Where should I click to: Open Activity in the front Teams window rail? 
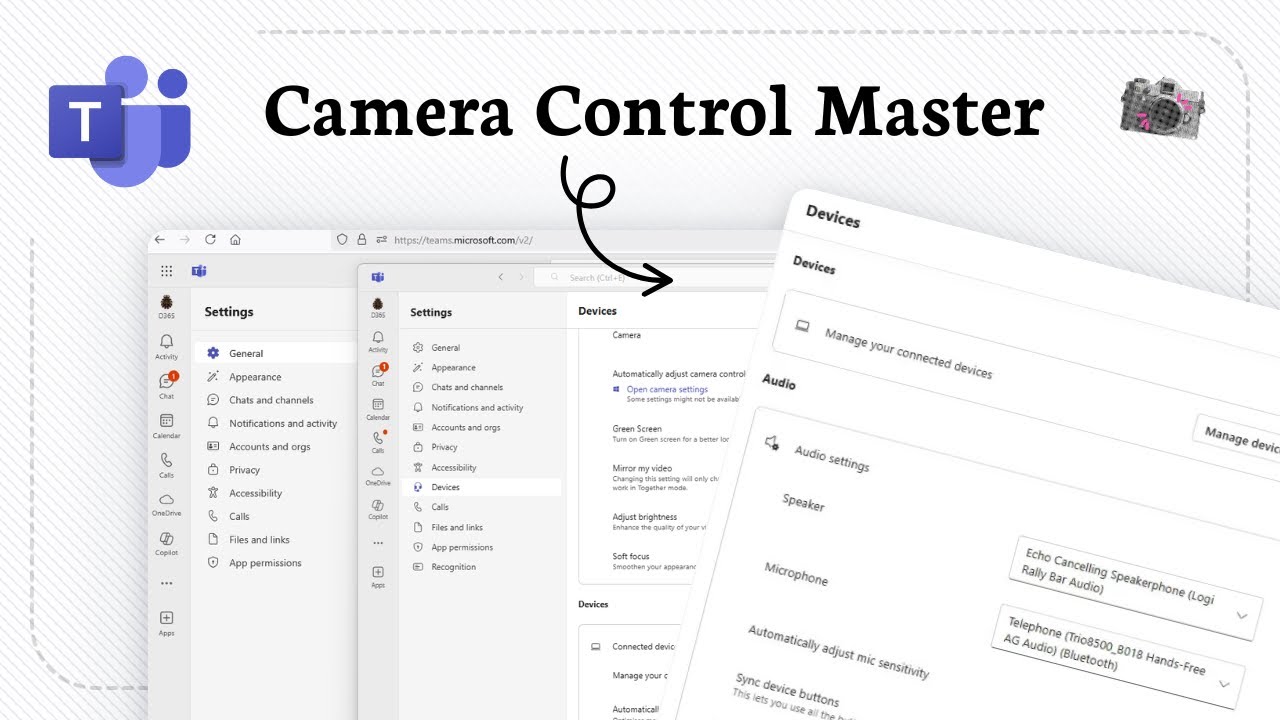(378, 341)
